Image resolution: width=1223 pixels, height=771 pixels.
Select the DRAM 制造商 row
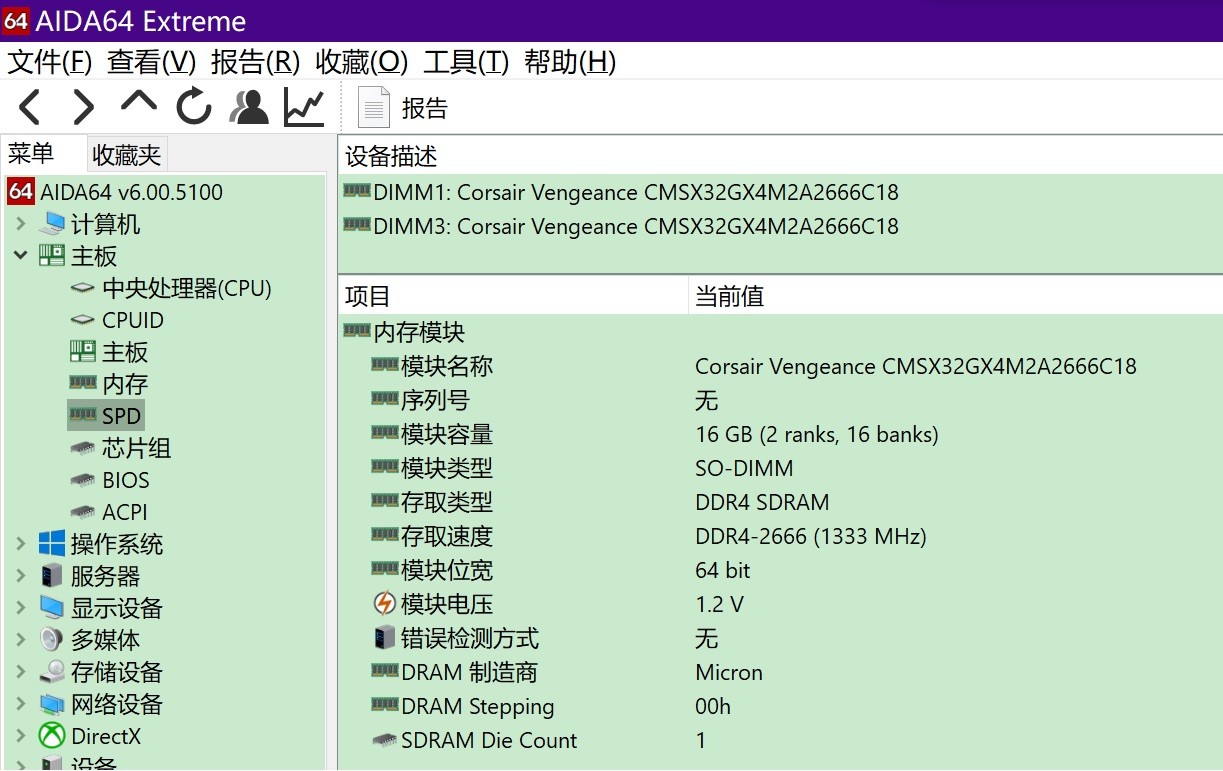pos(780,672)
